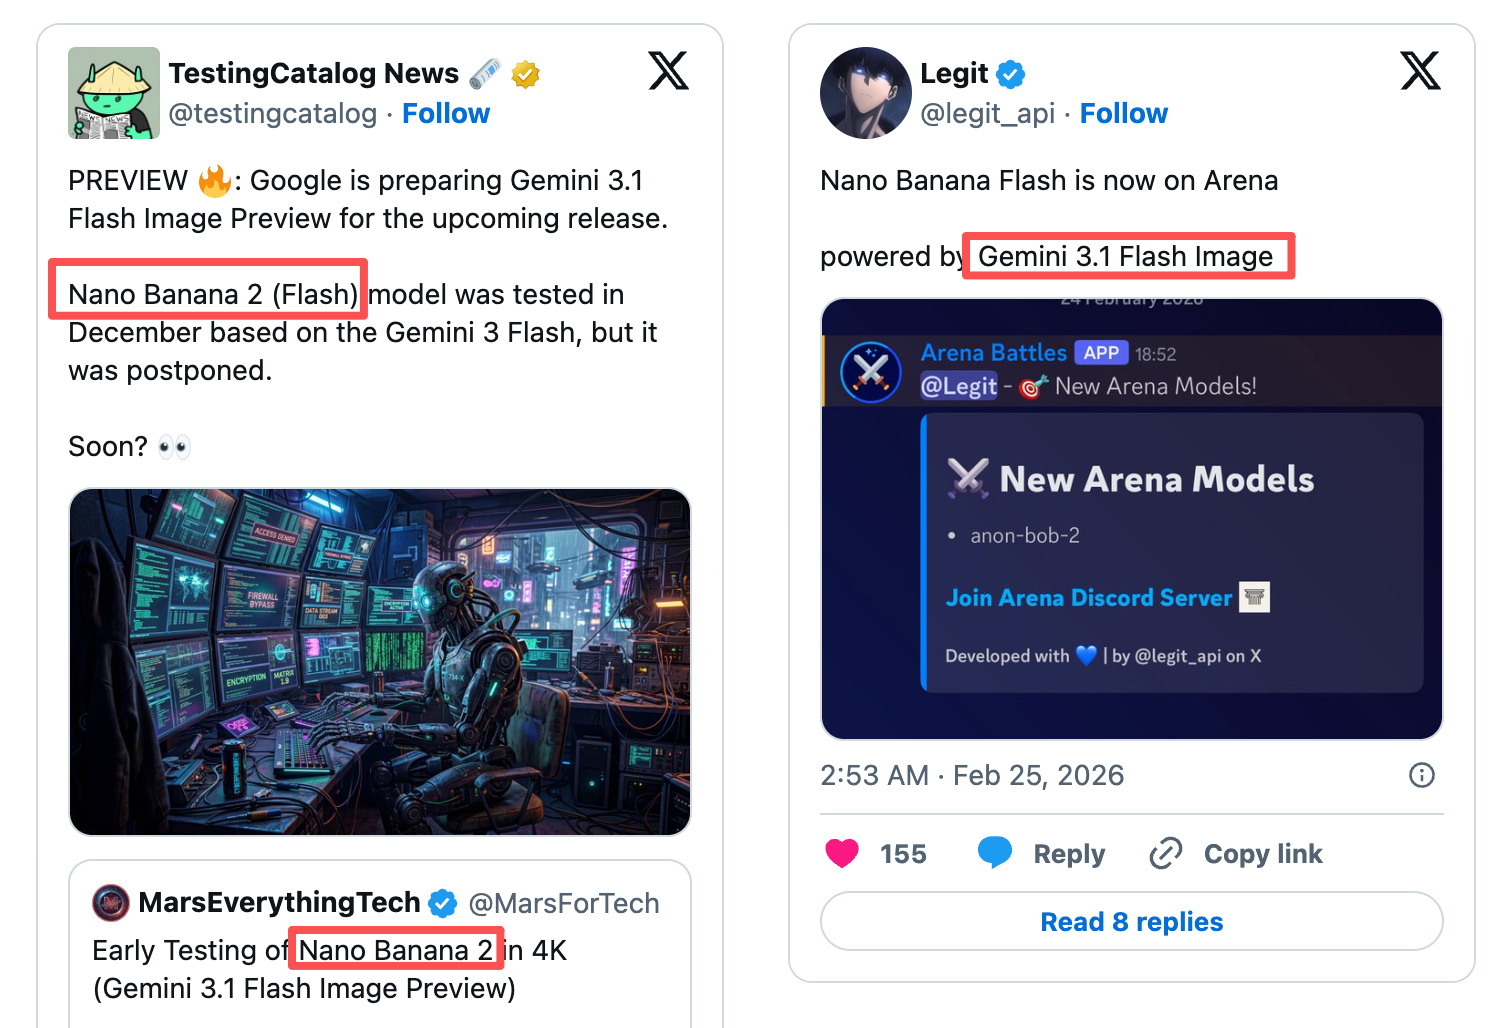Click MarsEverythingTech quoted tweet avatar
Screen dimensions: 1494x1028
[x=111, y=903]
